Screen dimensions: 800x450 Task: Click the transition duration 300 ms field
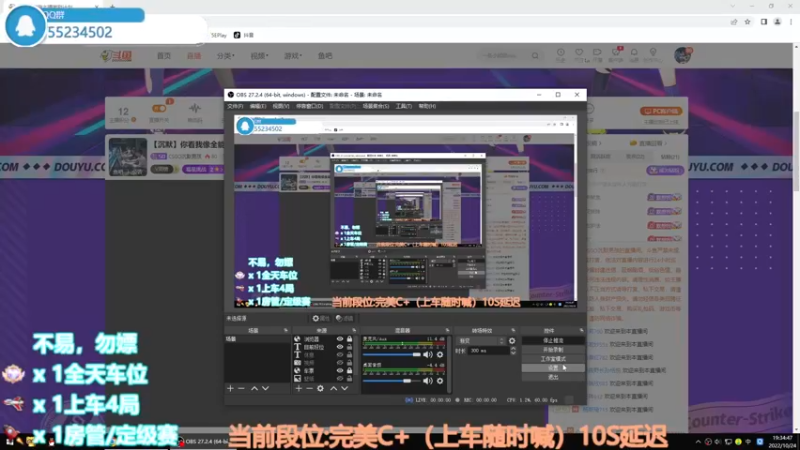coord(489,351)
